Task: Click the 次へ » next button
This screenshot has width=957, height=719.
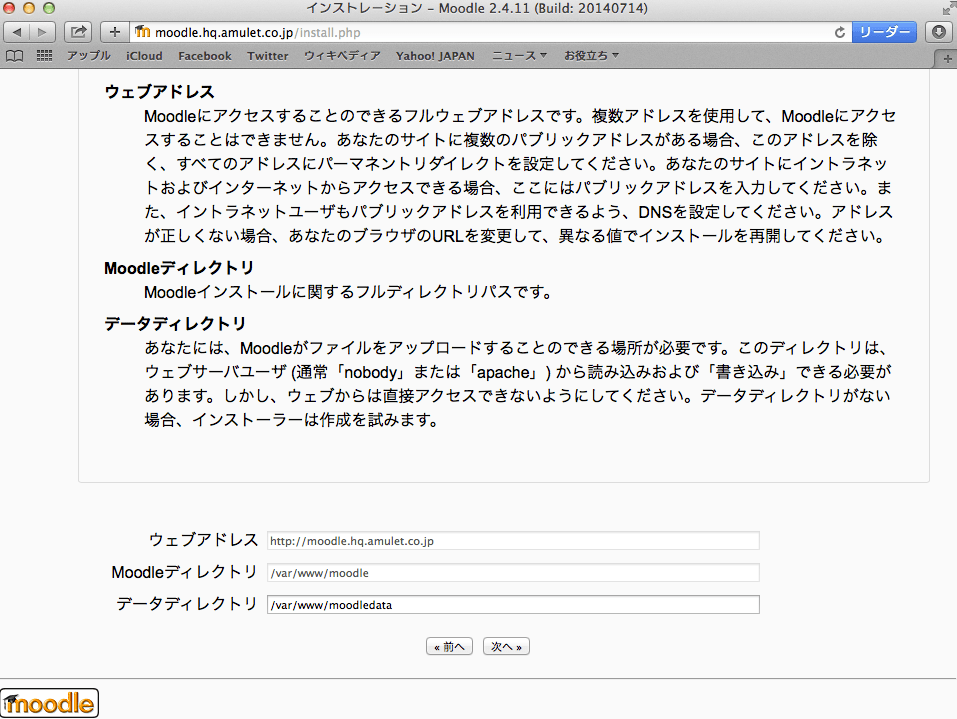Action: tap(506, 646)
